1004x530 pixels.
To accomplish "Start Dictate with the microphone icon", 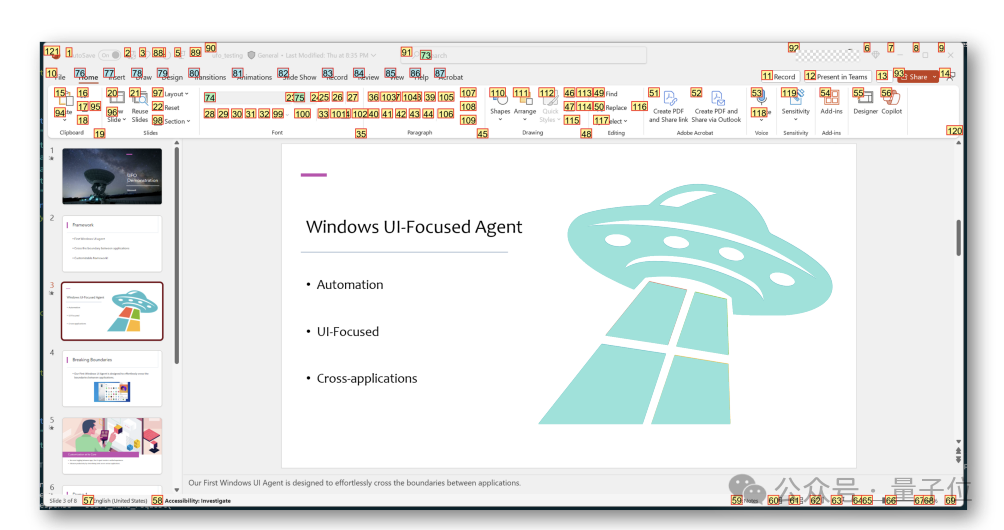I will click(x=761, y=100).
